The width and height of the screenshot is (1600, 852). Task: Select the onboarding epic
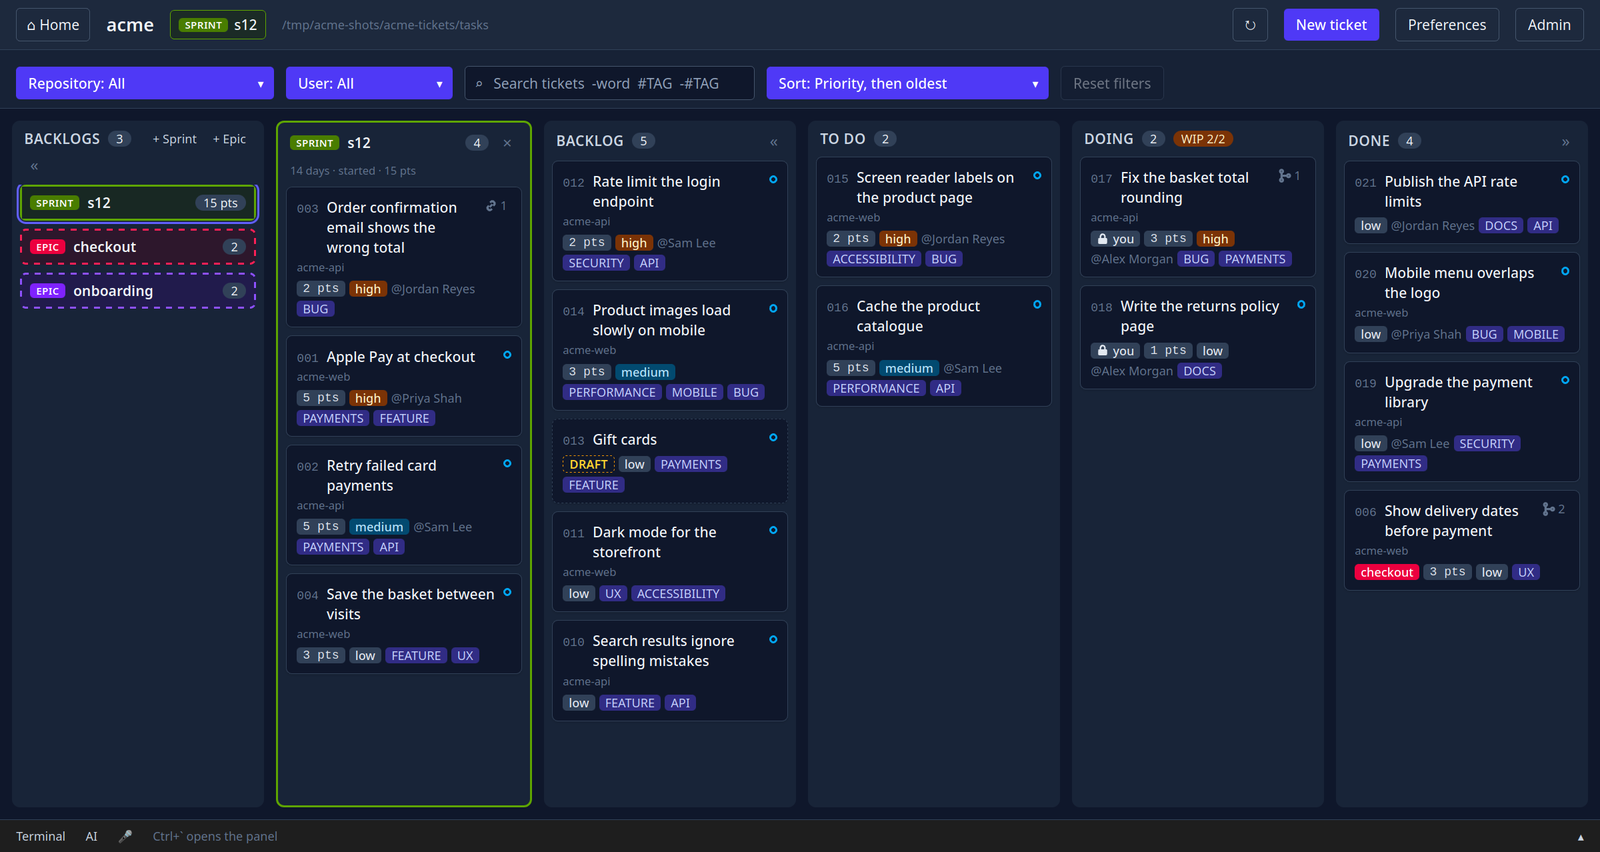(x=138, y=291)
